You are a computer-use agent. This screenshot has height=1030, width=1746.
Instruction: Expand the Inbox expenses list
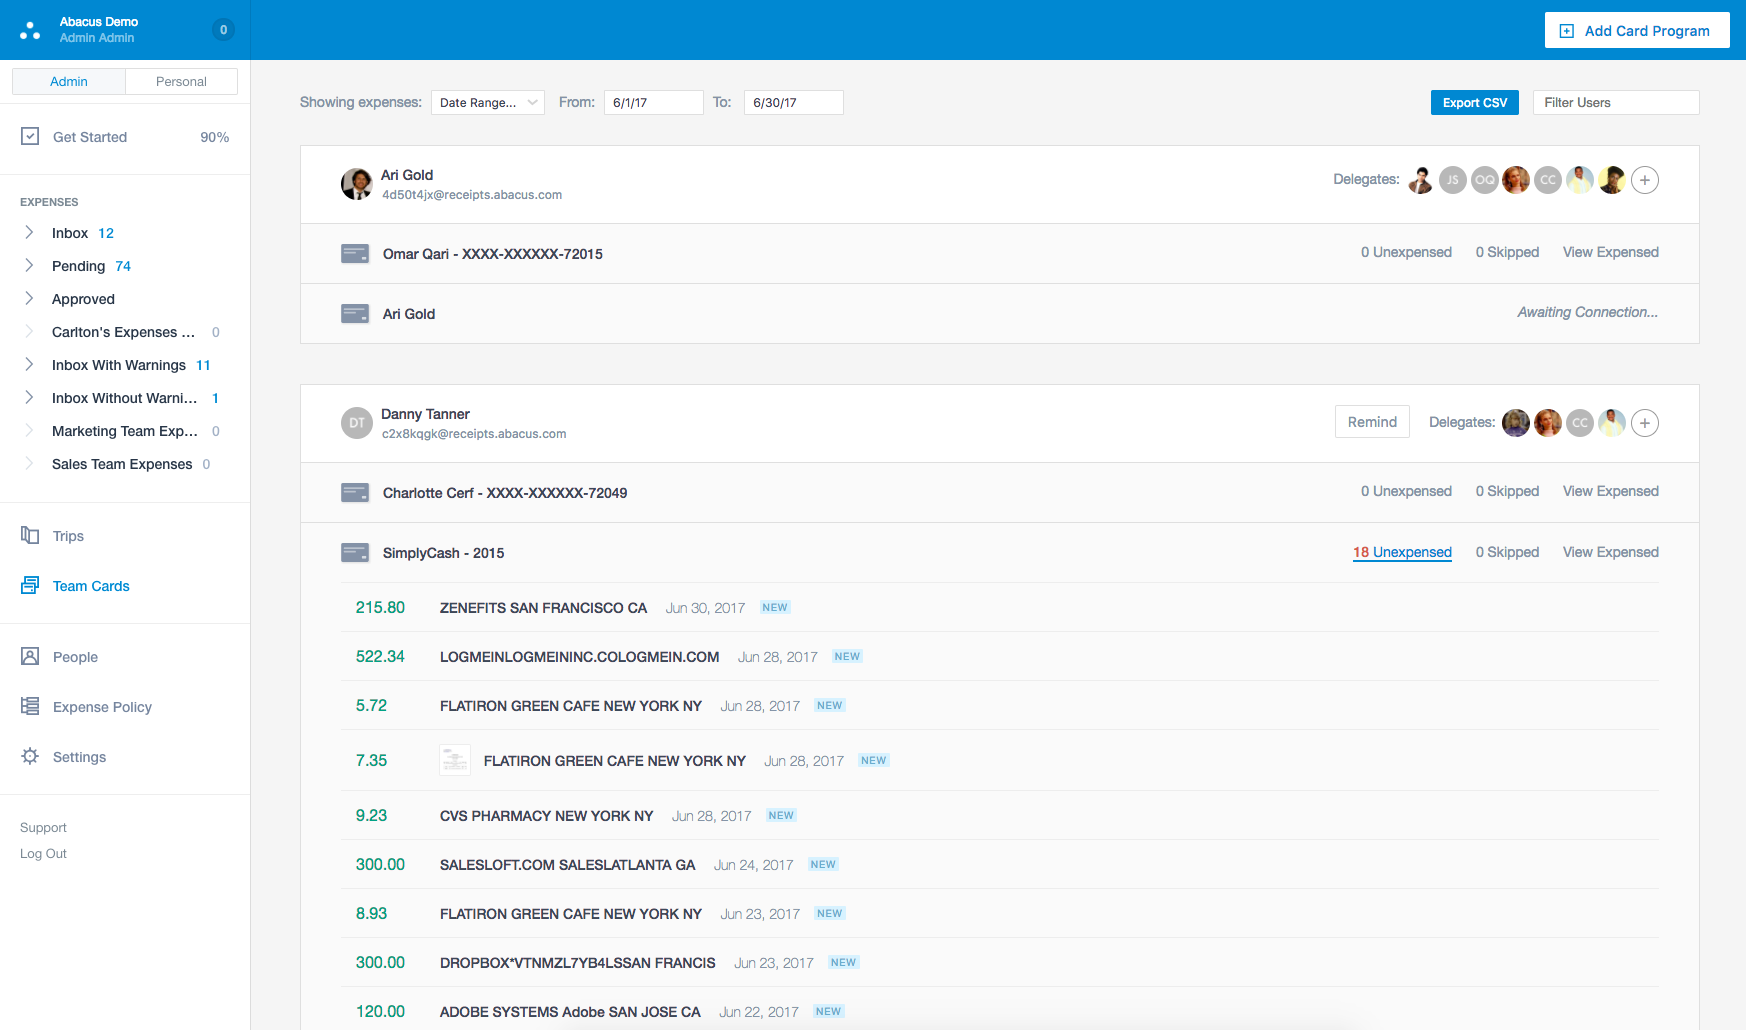29,232
